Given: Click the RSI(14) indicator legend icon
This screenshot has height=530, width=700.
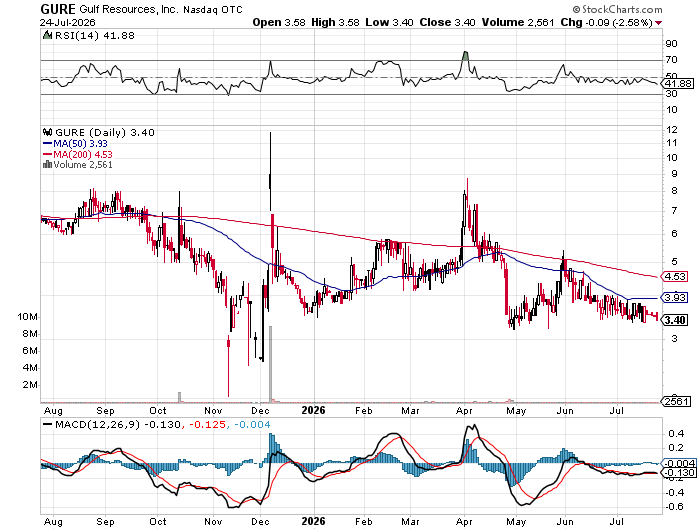Looking at the screenshot, I should (x=47, y=35).
